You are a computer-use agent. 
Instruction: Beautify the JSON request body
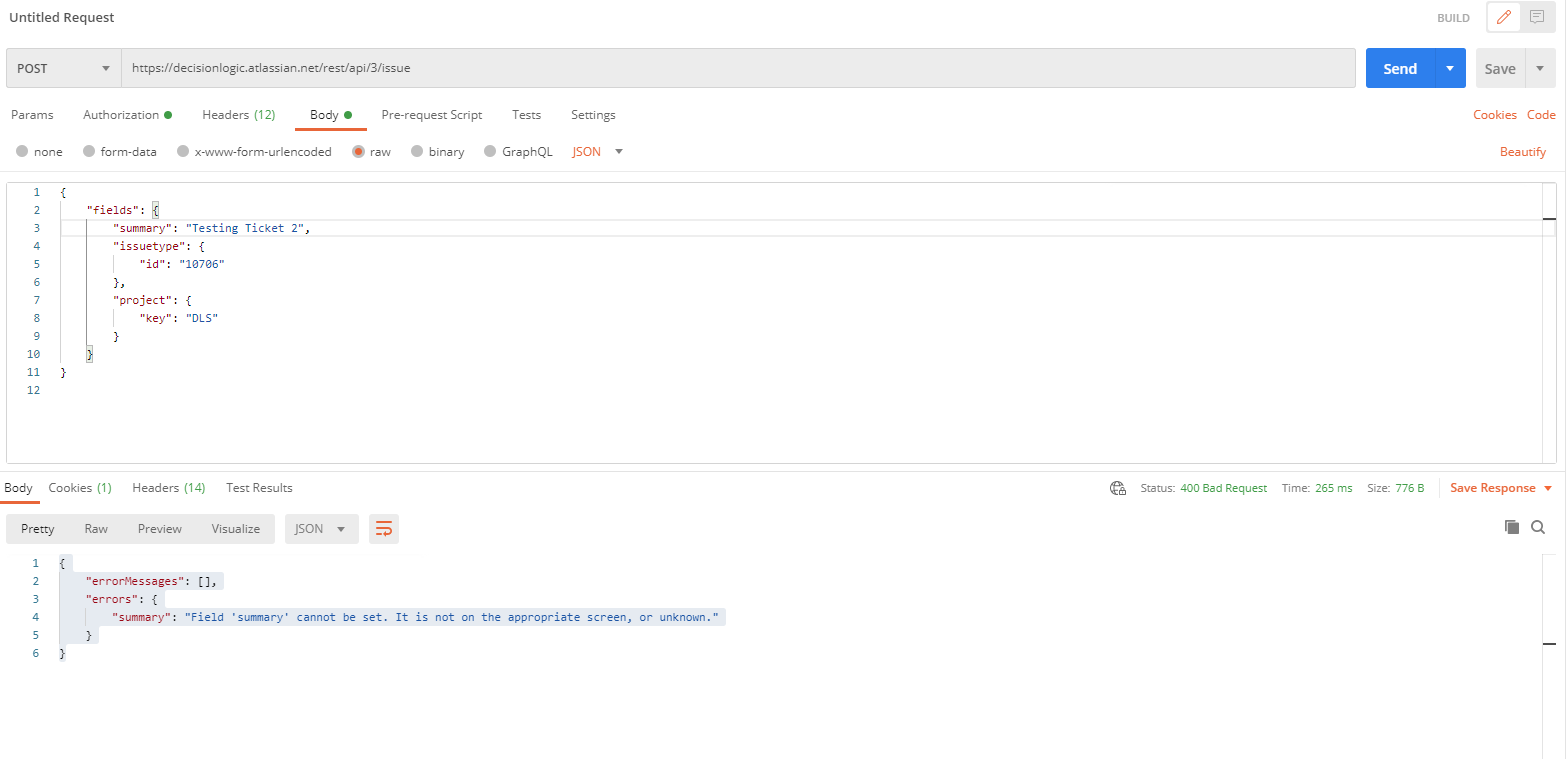coord(1523,151)
